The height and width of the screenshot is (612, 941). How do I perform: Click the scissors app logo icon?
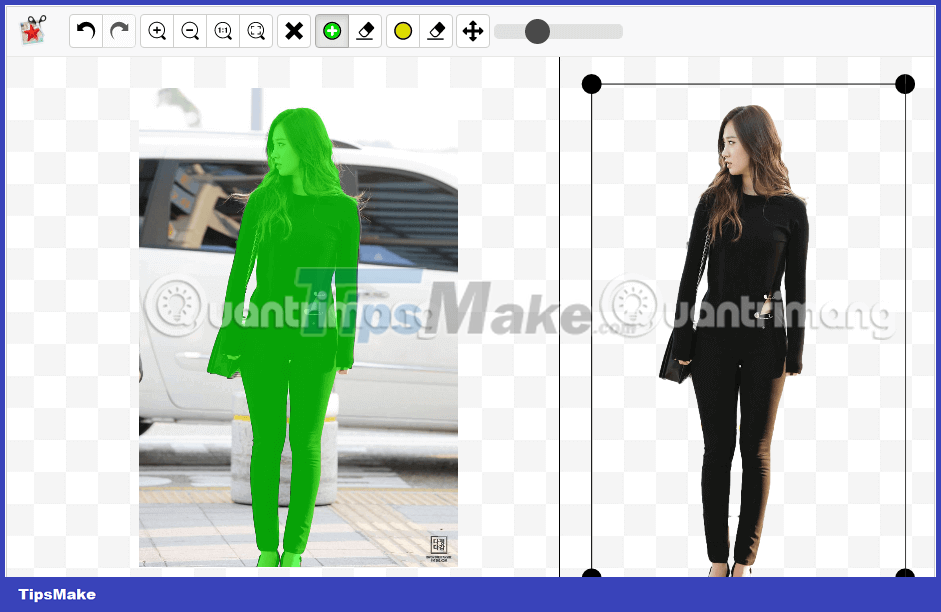coord(30,30)
